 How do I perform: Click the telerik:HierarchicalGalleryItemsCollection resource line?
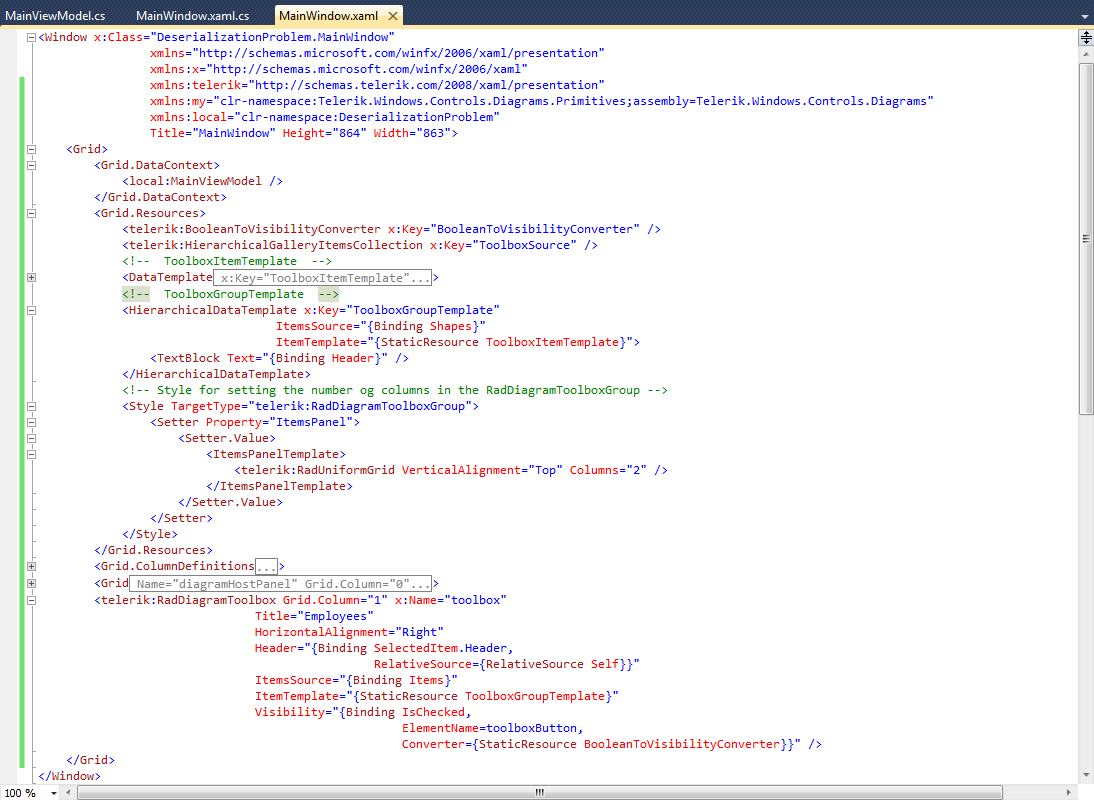(360, 246)
